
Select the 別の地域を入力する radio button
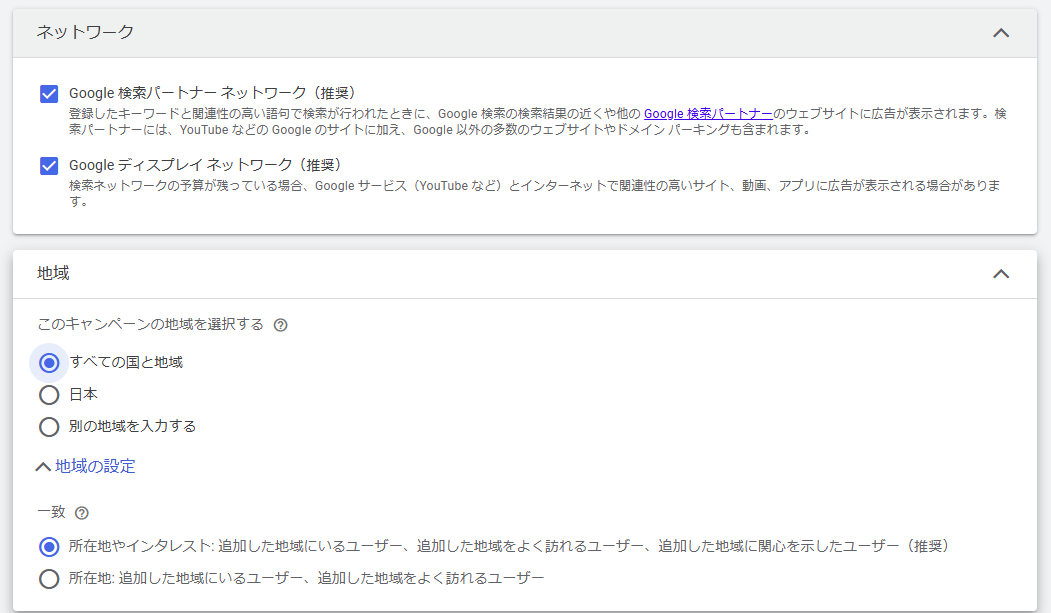[x=49, y=427]
